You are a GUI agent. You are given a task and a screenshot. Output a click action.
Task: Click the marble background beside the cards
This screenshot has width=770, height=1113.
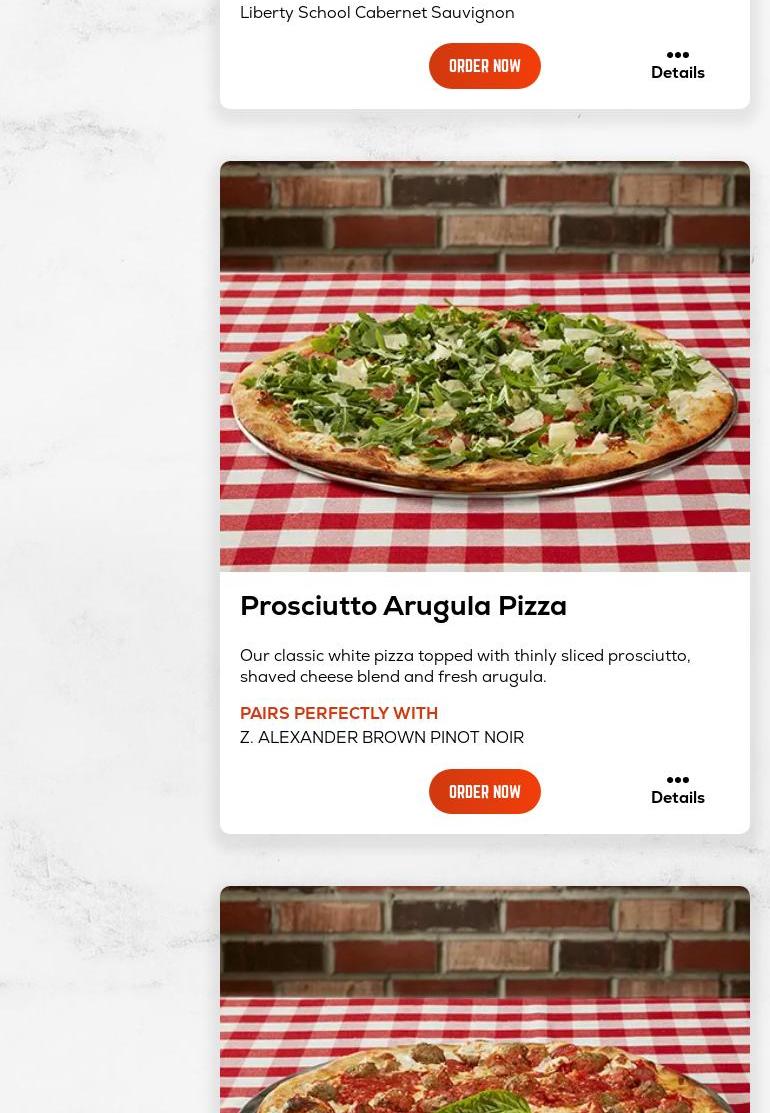tap(106, 554)
